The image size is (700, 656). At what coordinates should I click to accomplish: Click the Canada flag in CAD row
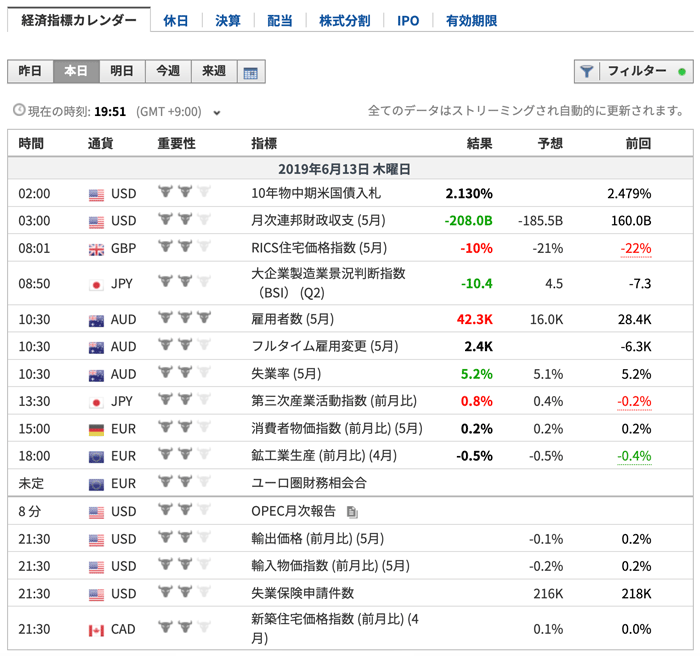96,630
